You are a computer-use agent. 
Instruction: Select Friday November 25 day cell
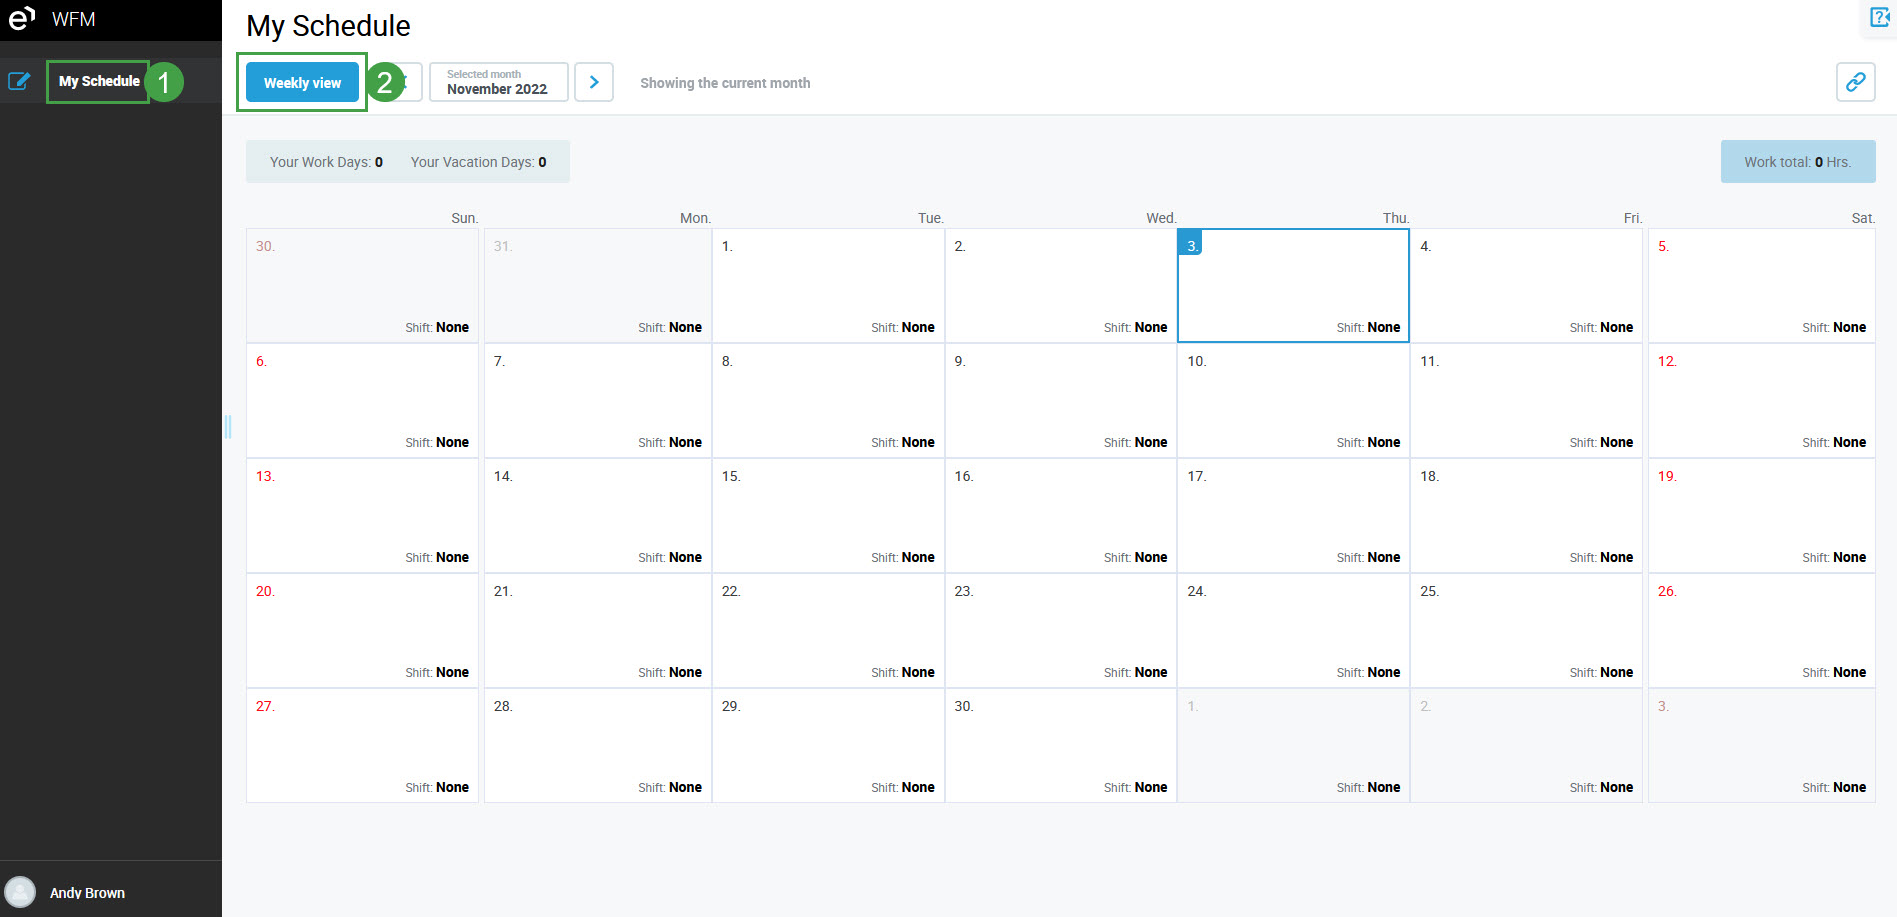point(1526,631)
